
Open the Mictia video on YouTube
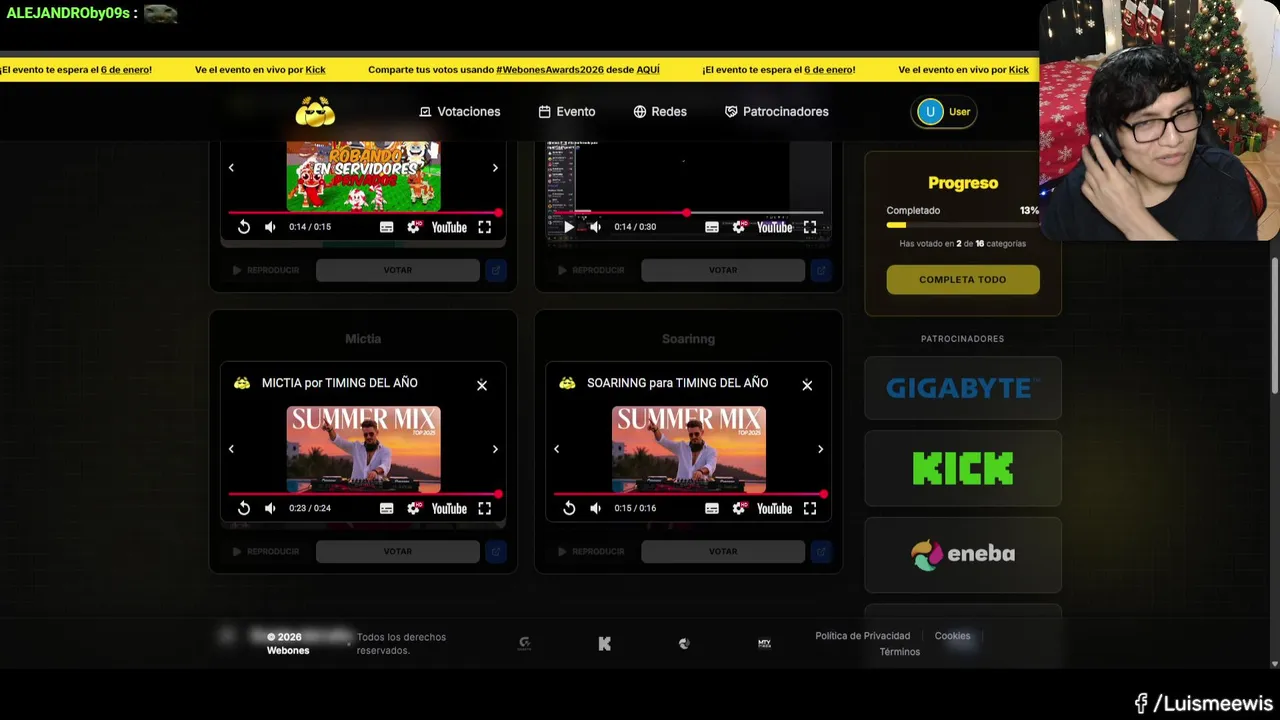[449, 509]
